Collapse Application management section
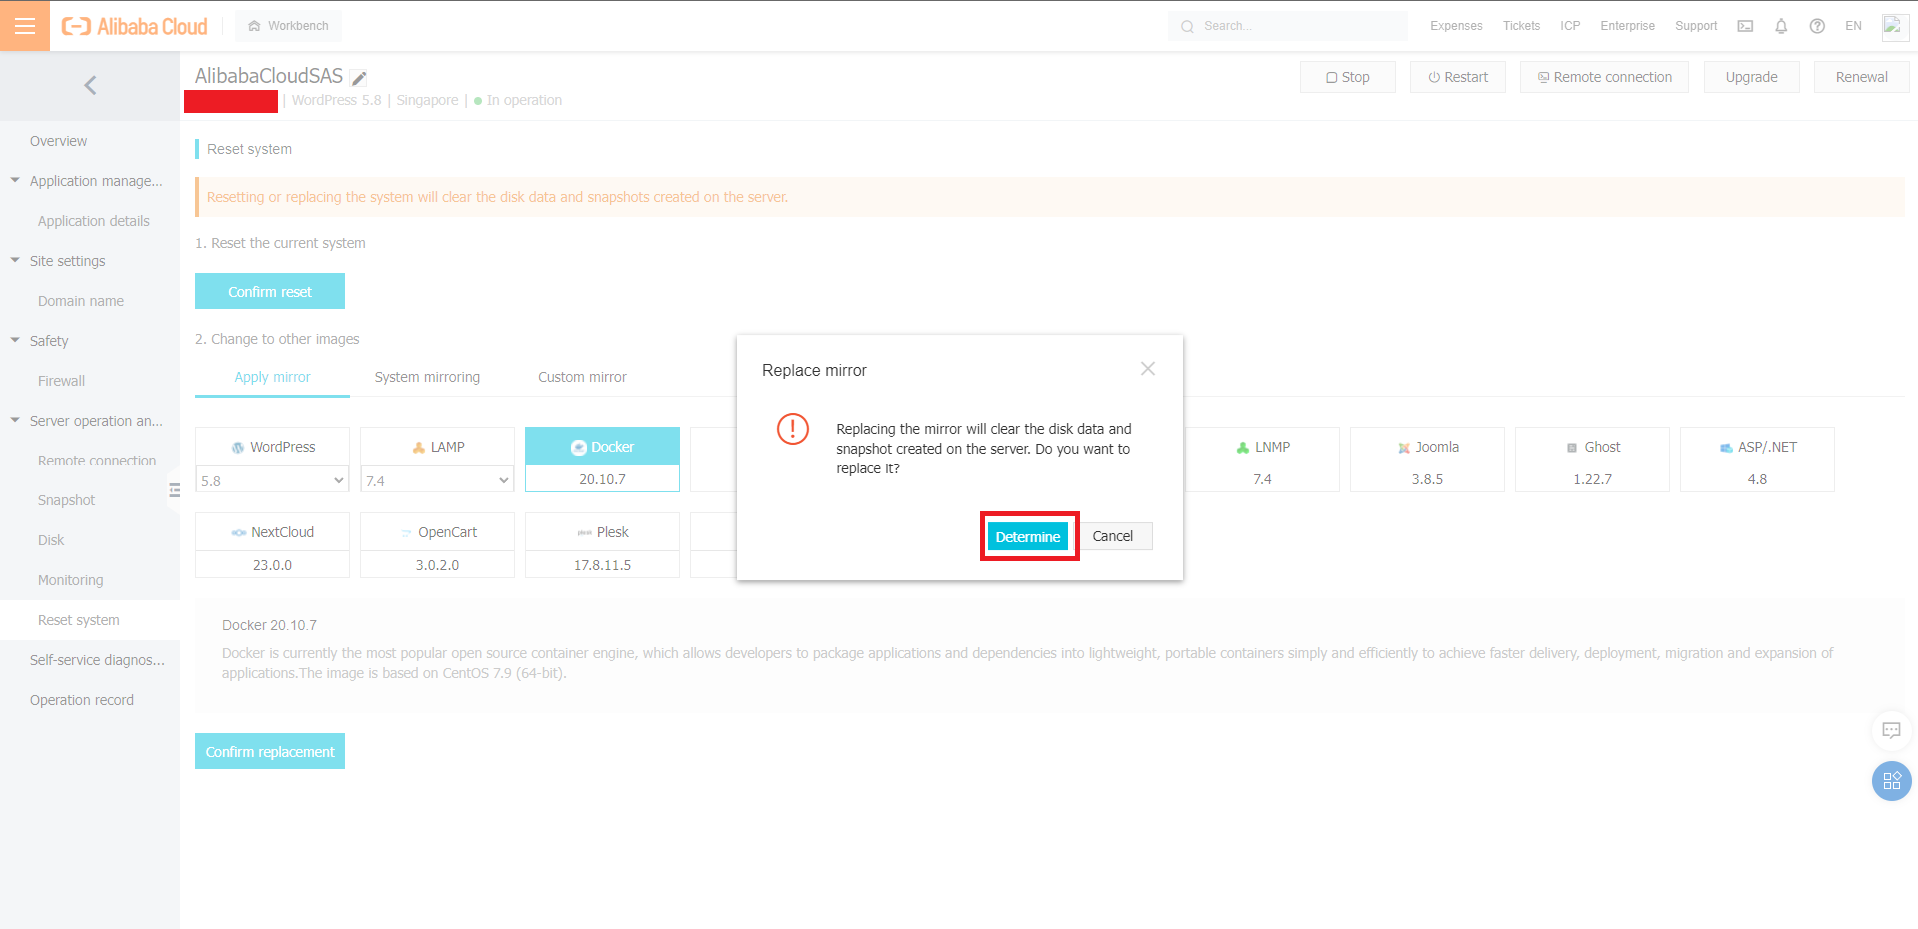The image size is (1918, 929). (15, 181)
